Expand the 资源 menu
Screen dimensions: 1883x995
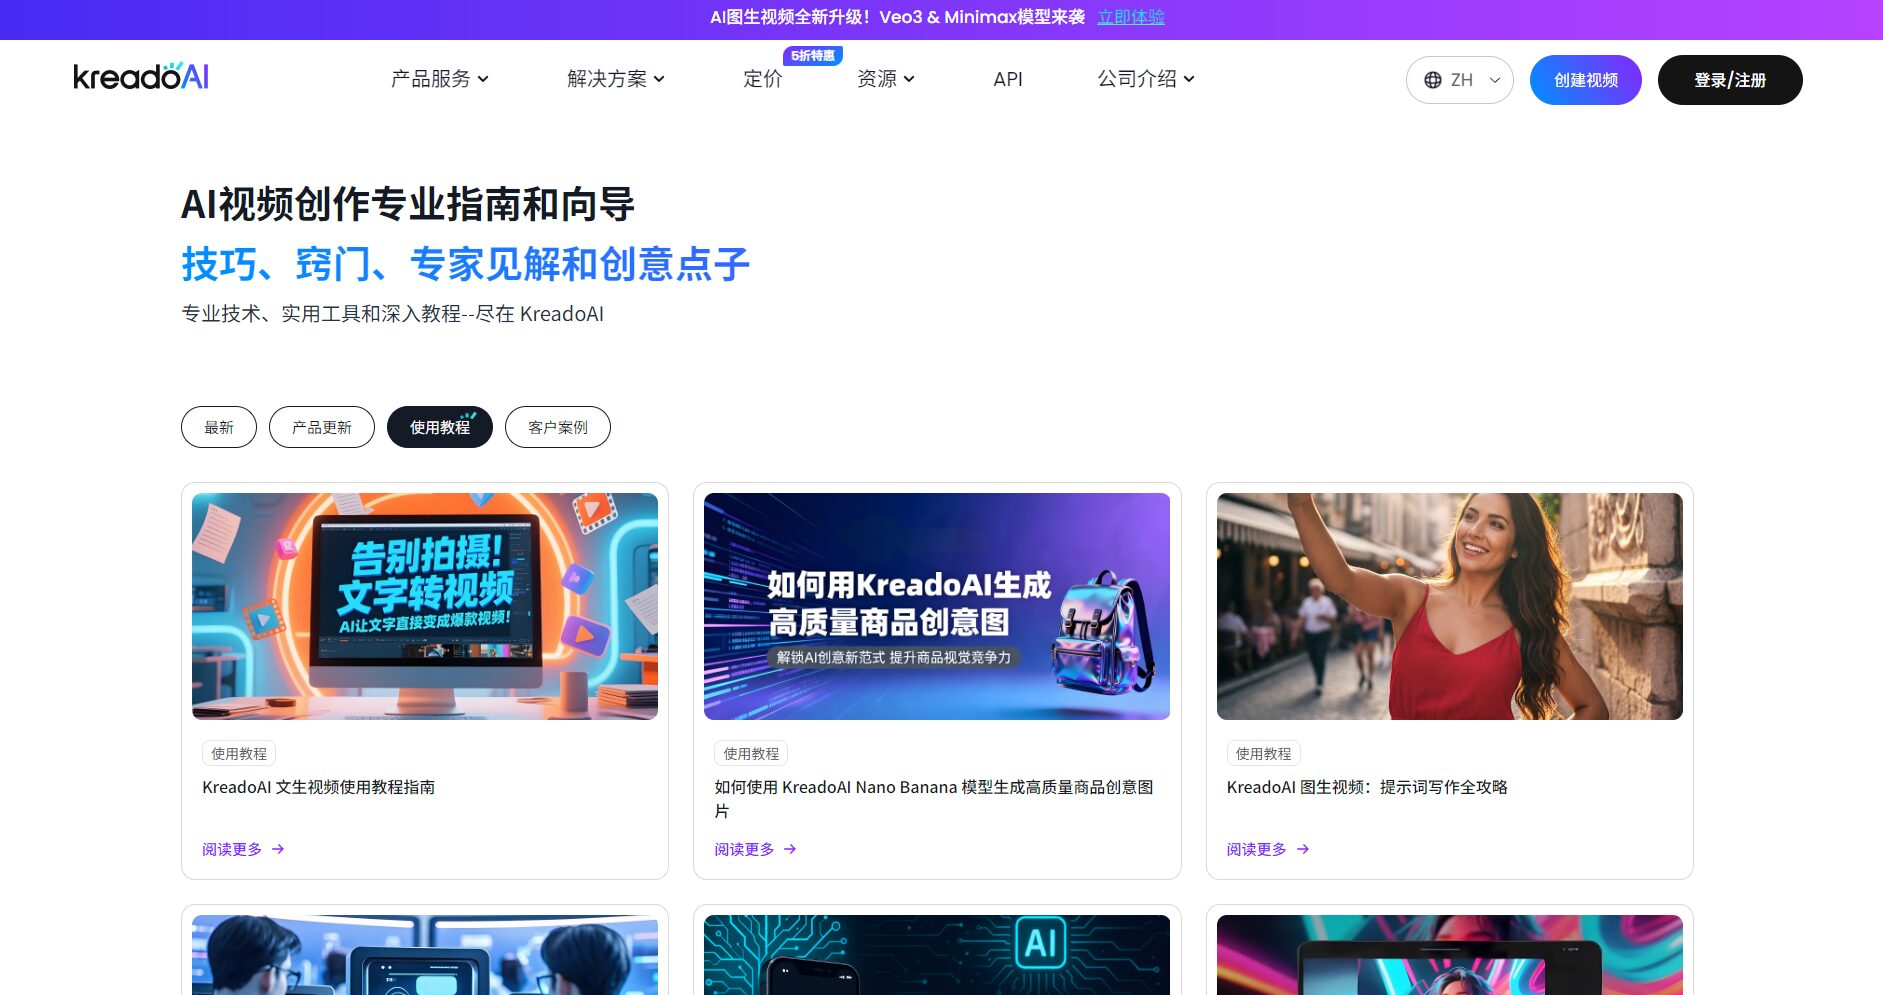tap(885, 79)
